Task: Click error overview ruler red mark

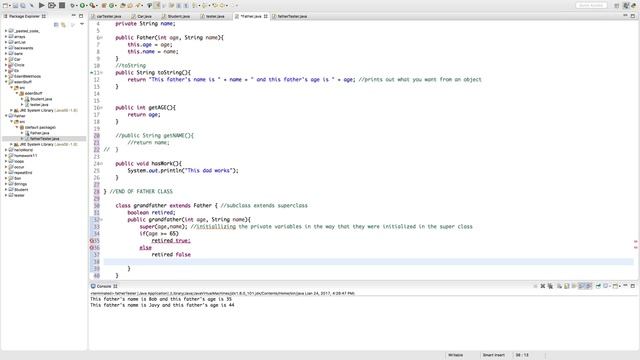Action: pyautogui.click(x=636, y=242)
